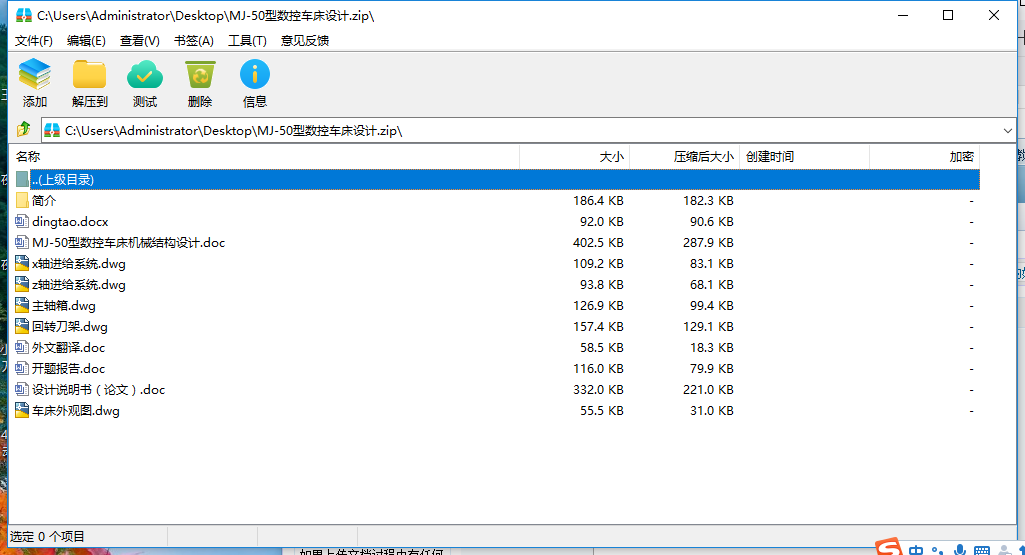Click the z轴进给系统.dwg file icon

[x=22, y=284]
